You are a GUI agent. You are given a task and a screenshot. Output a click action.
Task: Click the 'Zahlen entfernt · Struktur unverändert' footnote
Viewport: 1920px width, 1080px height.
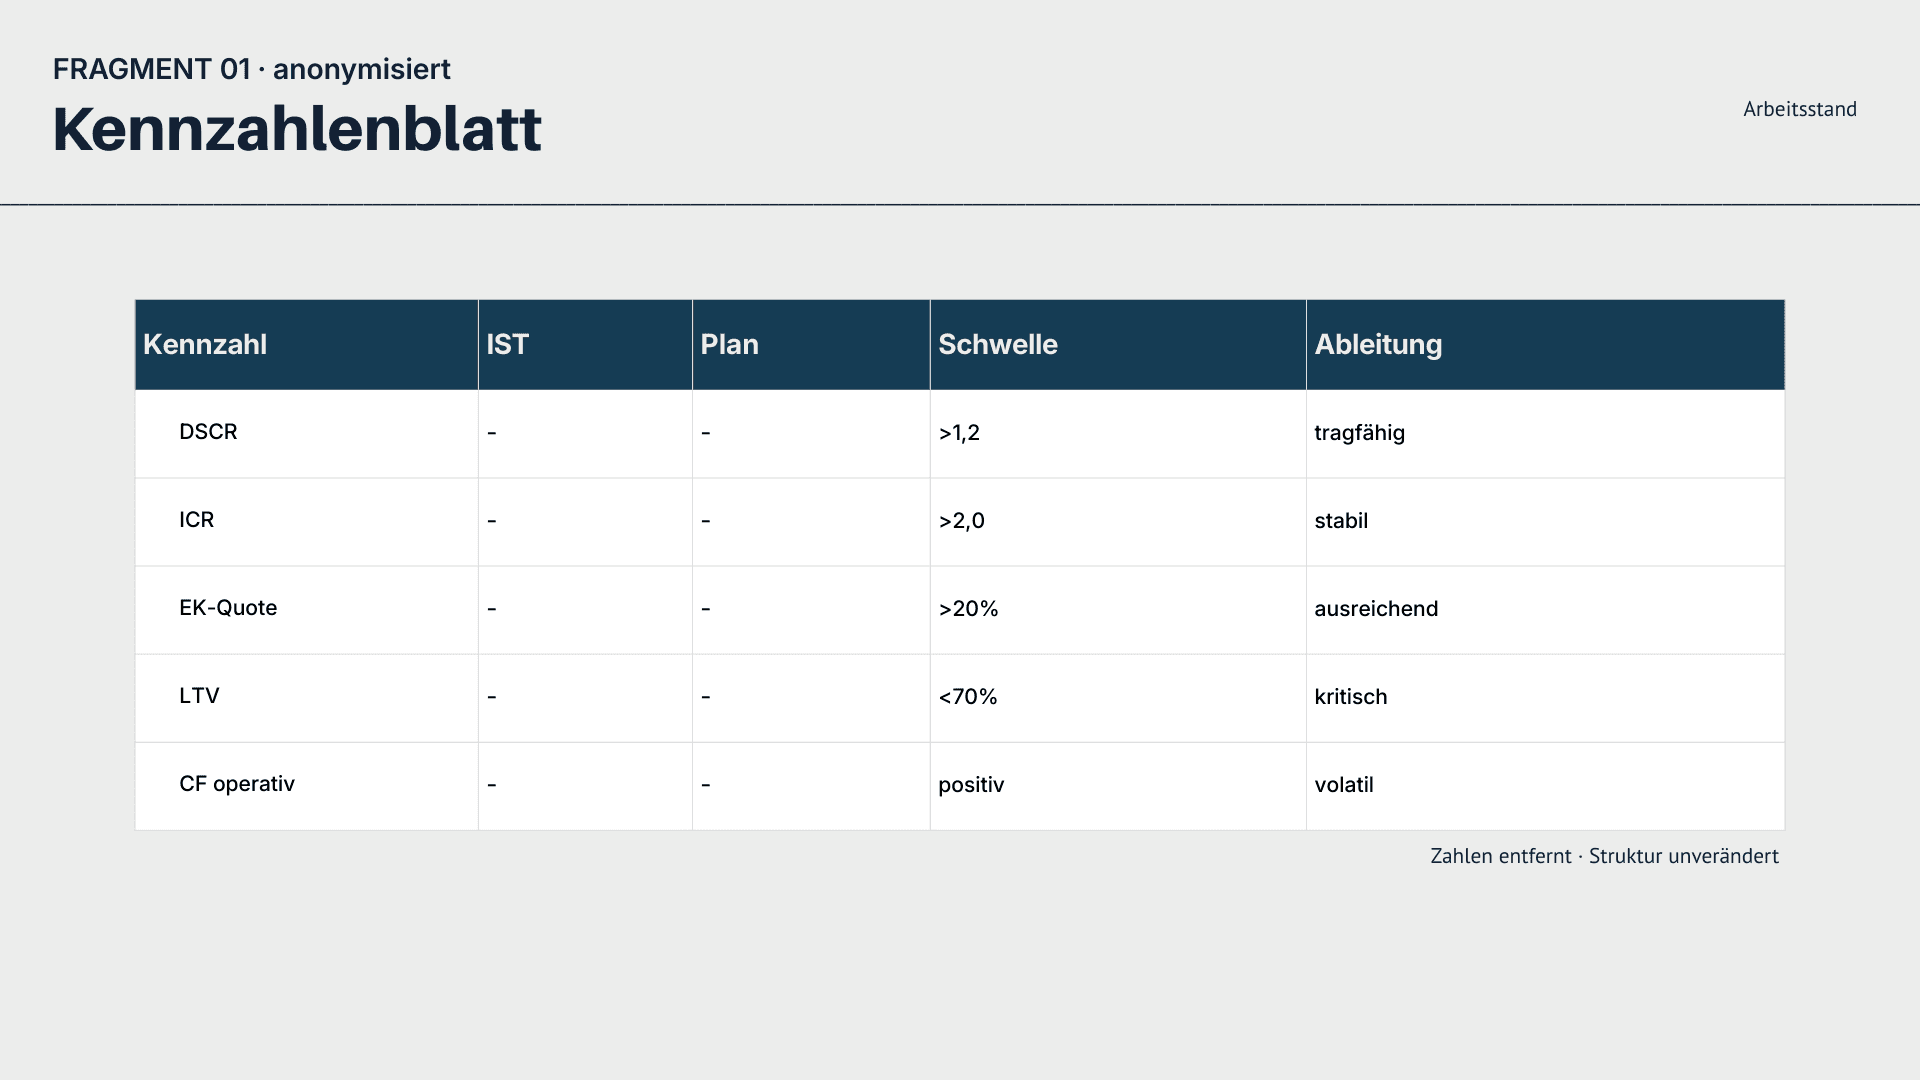(1604, 856)
